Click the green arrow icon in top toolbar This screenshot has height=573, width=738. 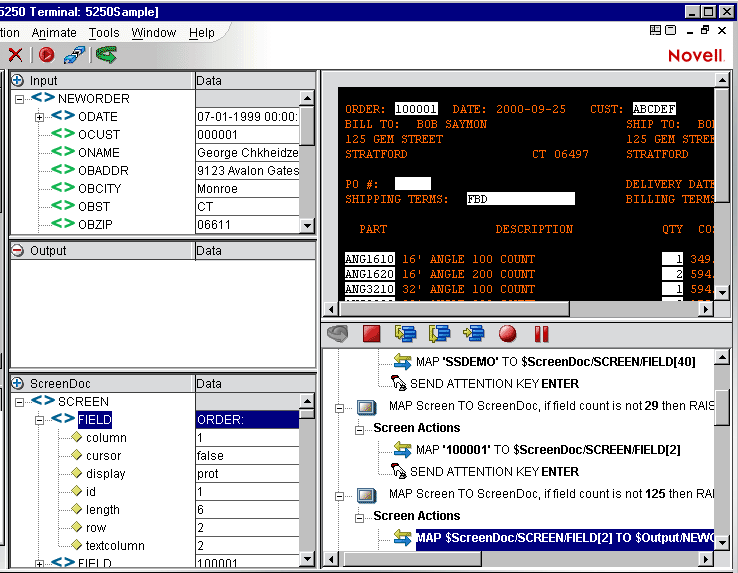pyautogui.click(x=106, y=55)
